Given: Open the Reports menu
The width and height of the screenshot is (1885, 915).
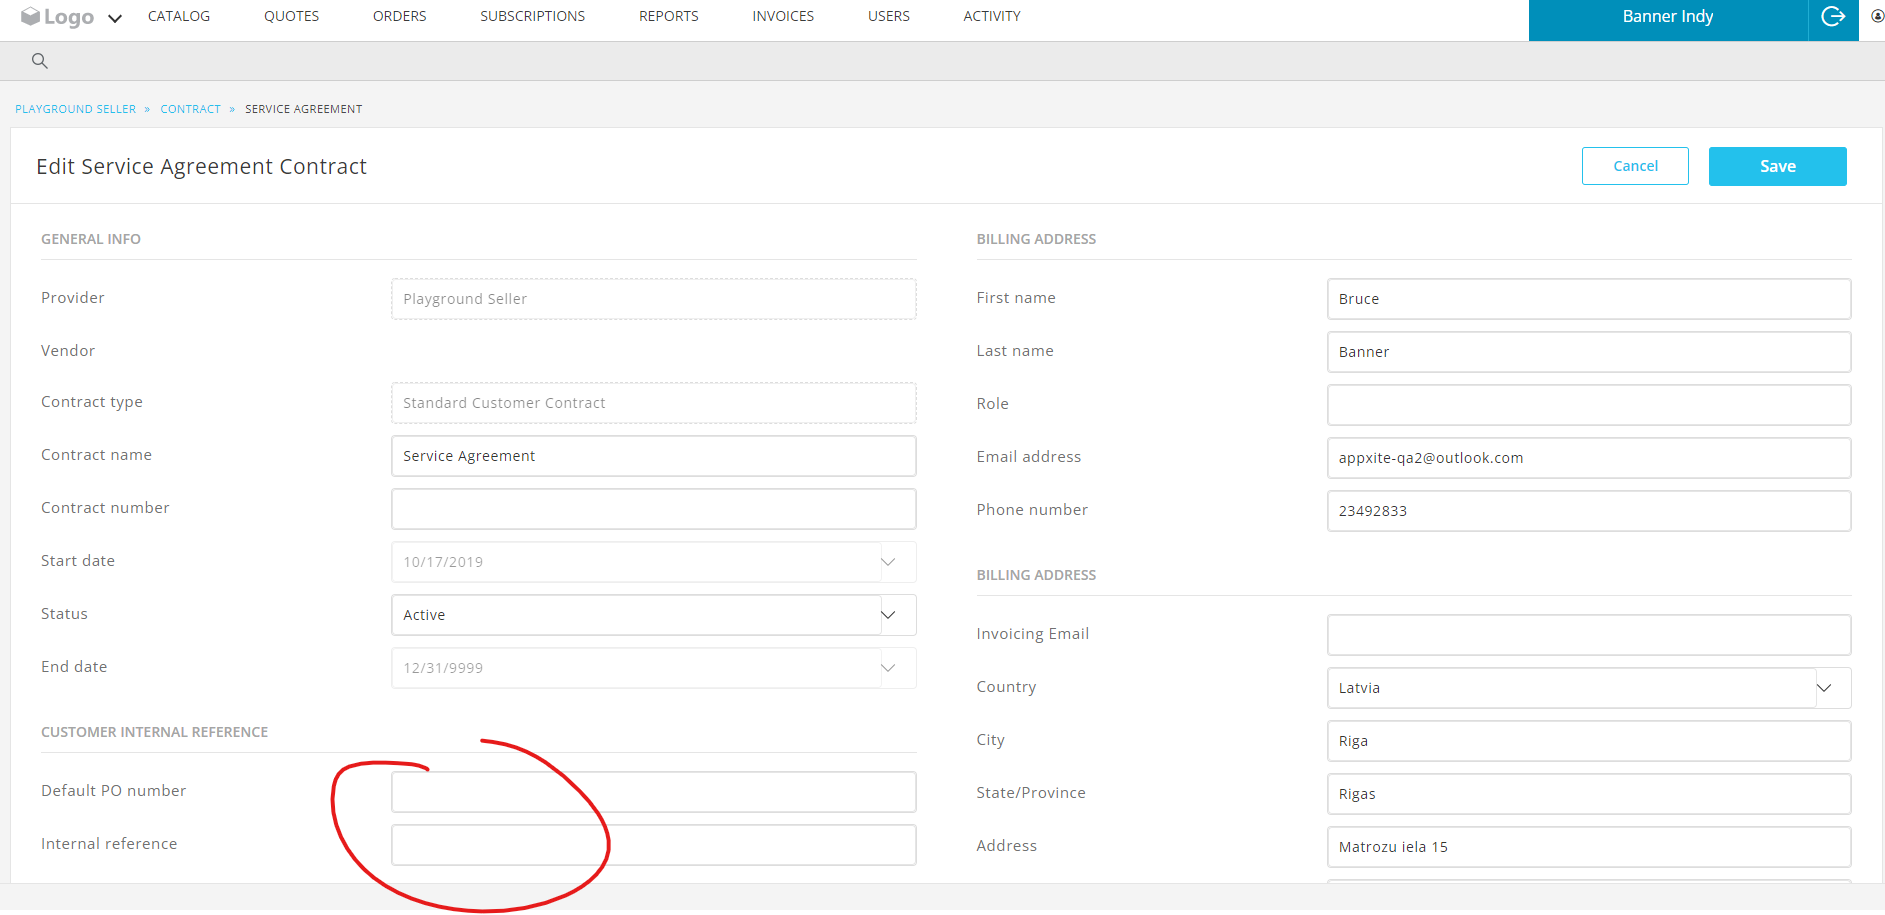Looking at the screenshot, I should coord(669,16).
